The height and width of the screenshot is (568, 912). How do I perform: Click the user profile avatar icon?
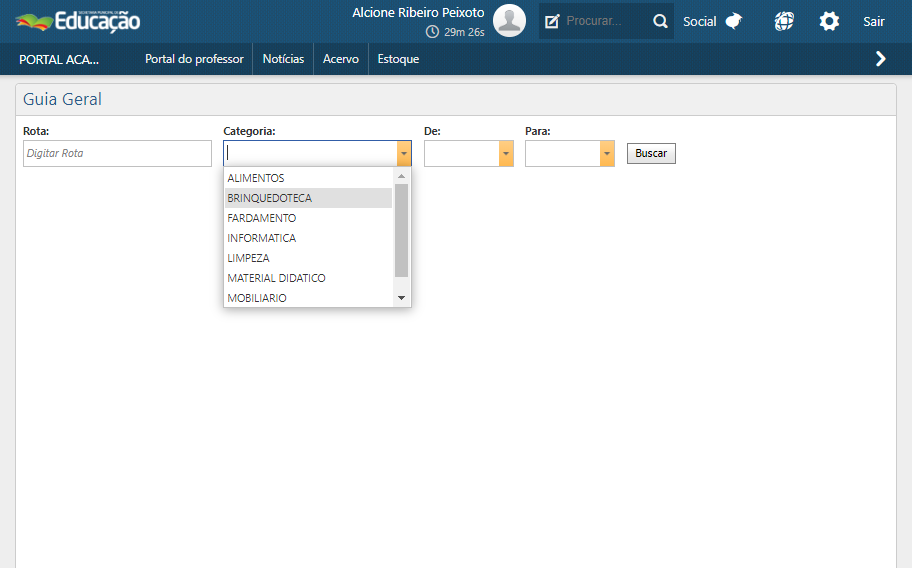tap(509, 21)
